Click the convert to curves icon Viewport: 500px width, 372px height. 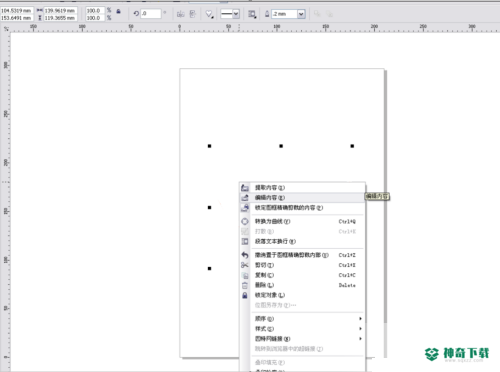[245, 221]
